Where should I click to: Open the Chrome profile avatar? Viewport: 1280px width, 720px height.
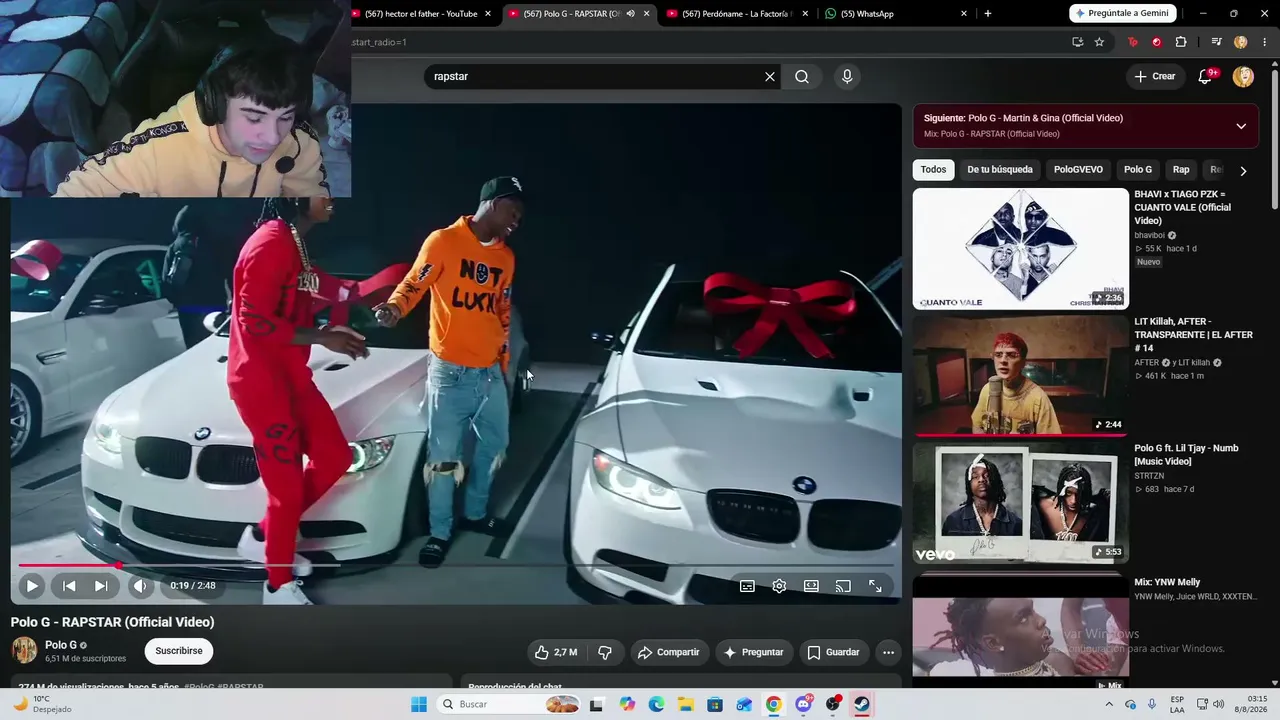tap(1241, 42)
